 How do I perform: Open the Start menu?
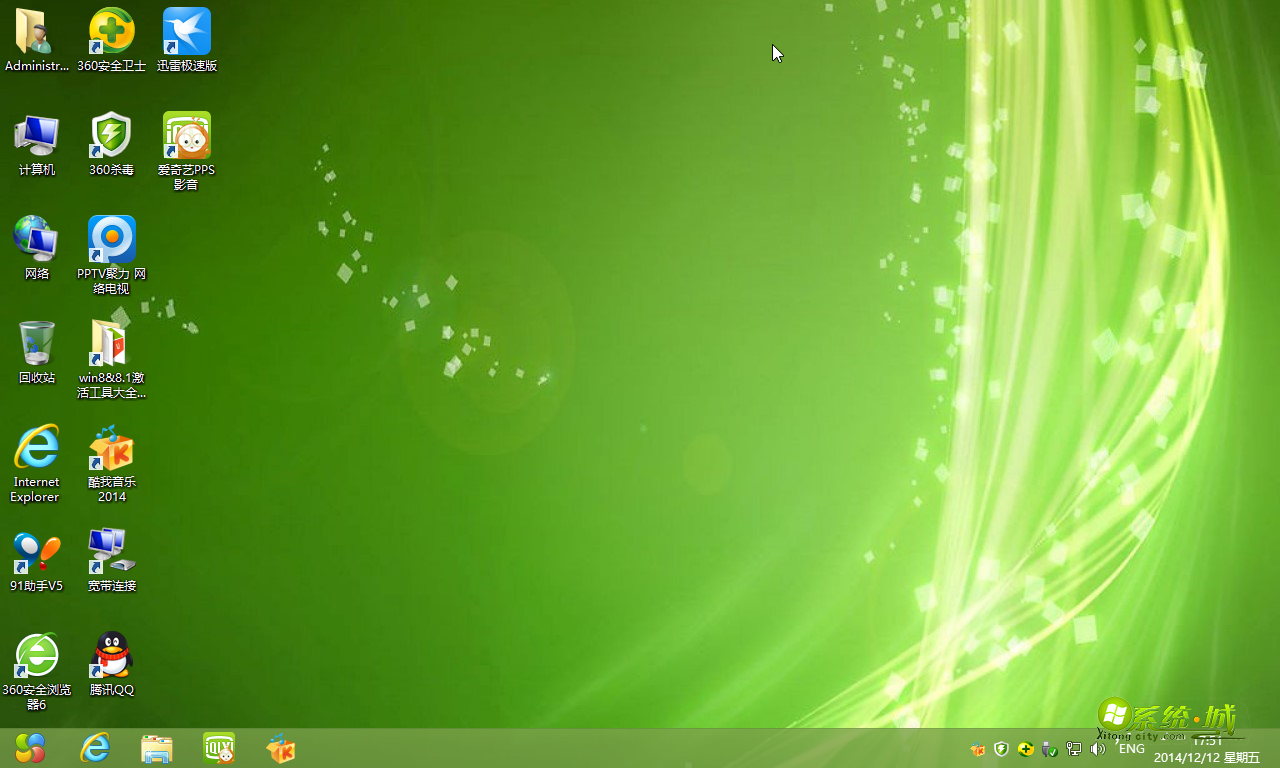(x=29, y=748)
